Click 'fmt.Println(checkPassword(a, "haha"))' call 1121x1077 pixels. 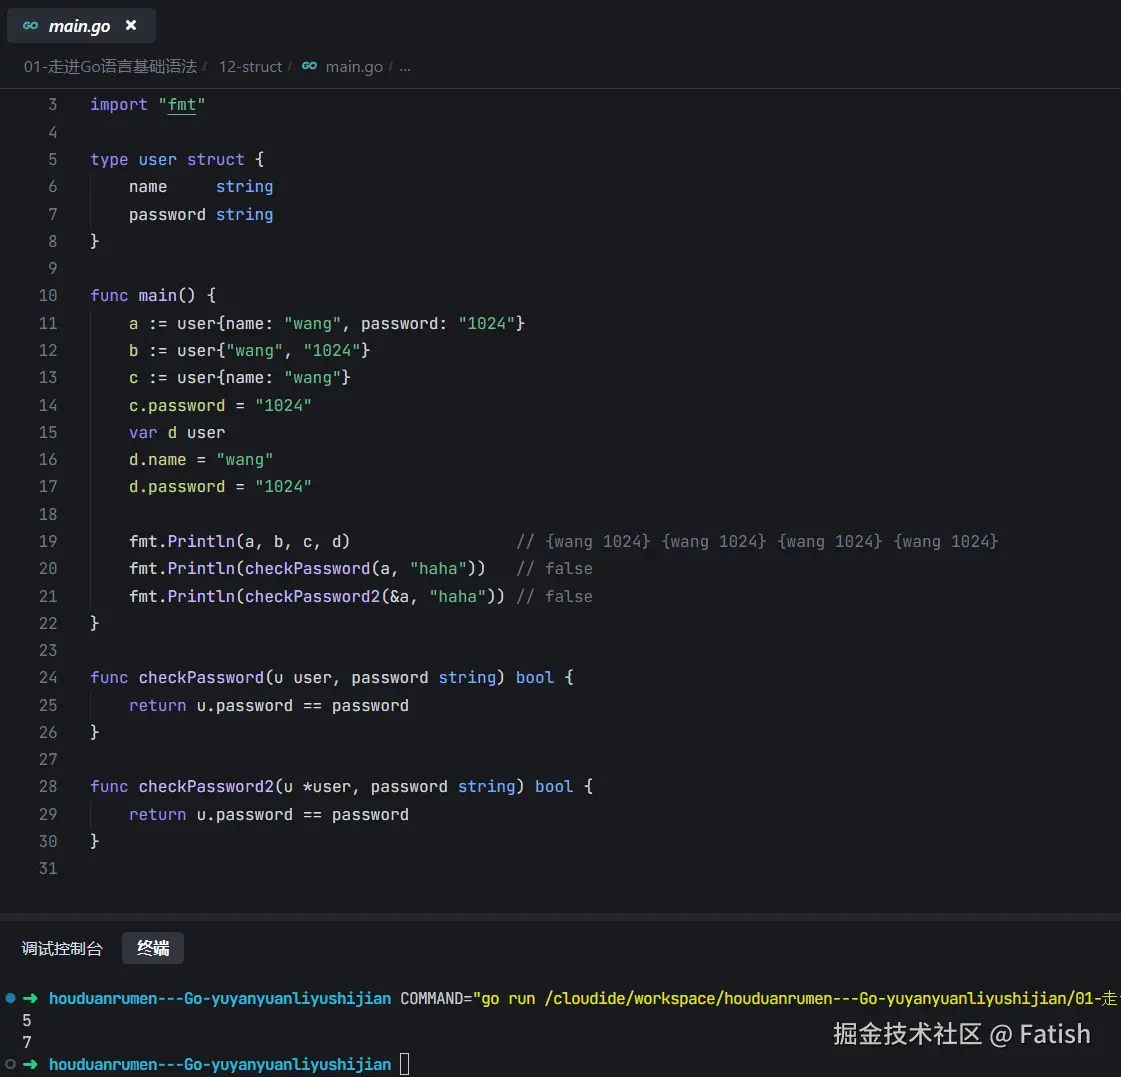(307, 569)
